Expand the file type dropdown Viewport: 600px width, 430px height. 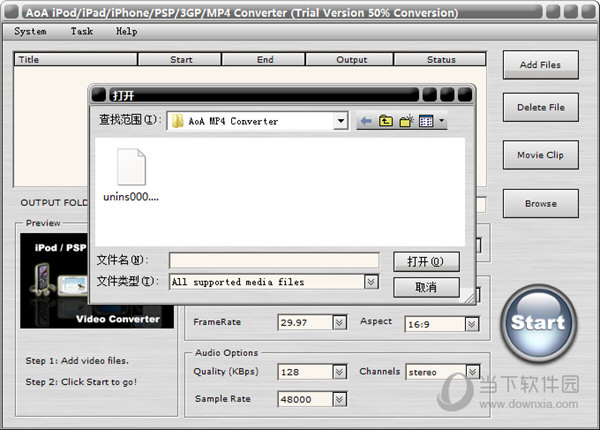coord(371,282)
